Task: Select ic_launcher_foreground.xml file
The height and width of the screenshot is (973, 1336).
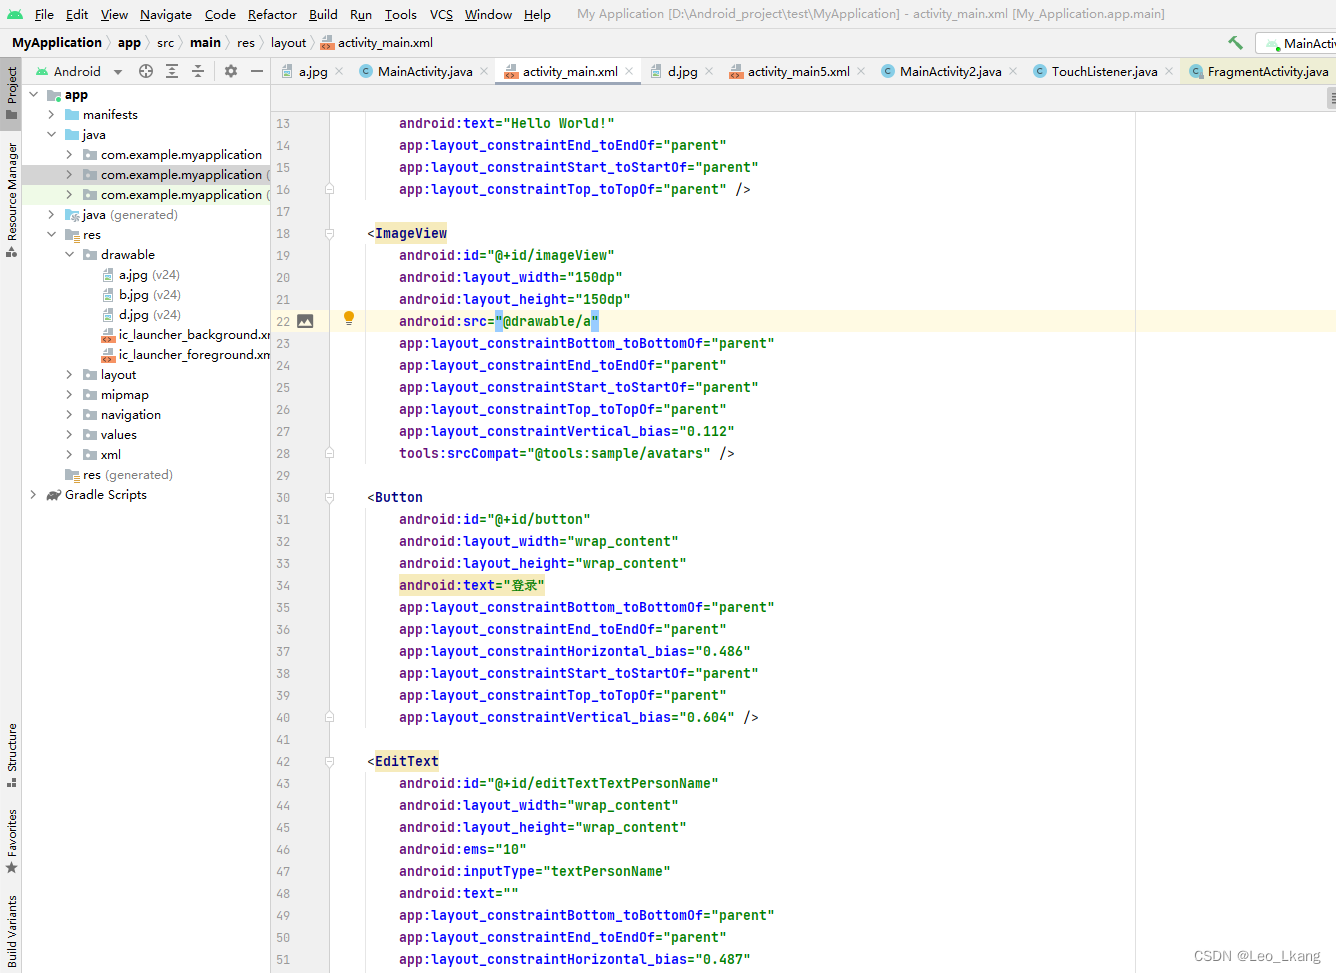Action: coord(186,354)
